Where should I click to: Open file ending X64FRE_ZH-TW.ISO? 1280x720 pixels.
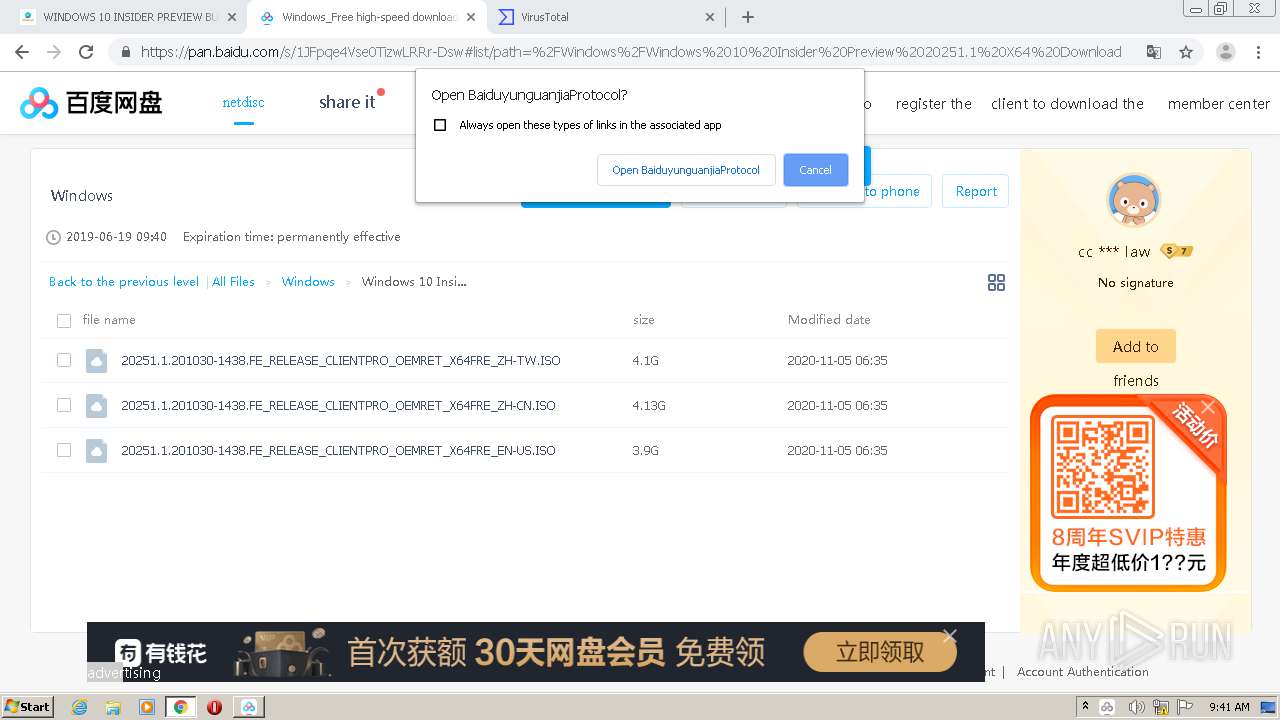pos(341,360)
